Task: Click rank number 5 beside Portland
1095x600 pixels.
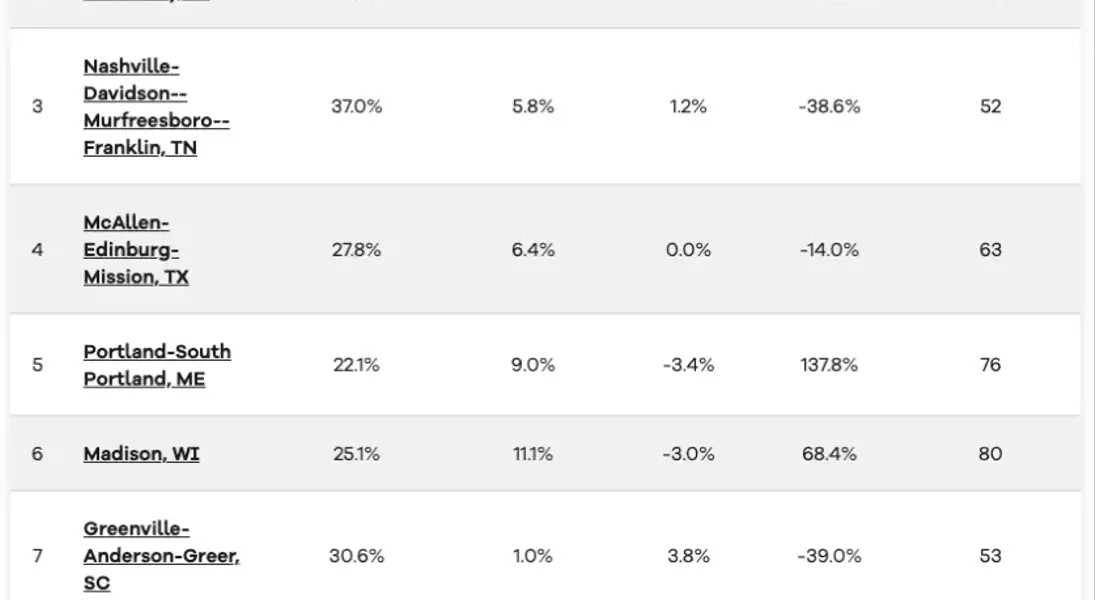Action: (x=38, y=365)
